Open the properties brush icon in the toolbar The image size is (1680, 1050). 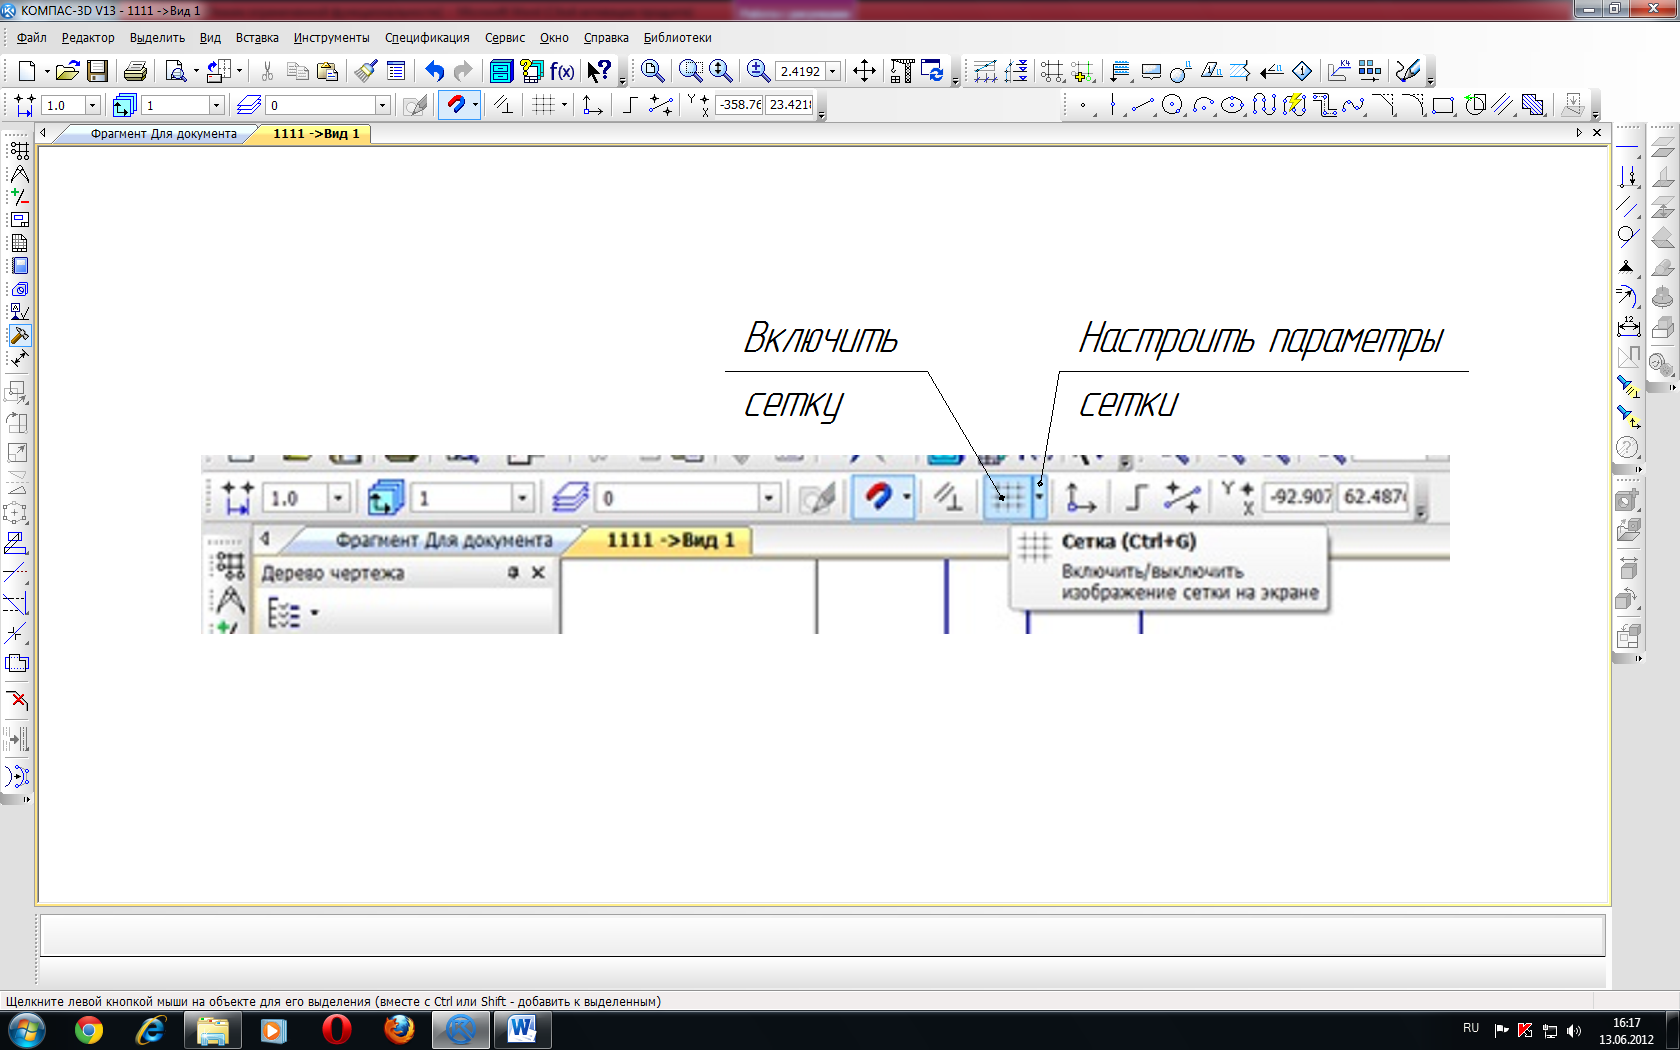tap(366, 71)
